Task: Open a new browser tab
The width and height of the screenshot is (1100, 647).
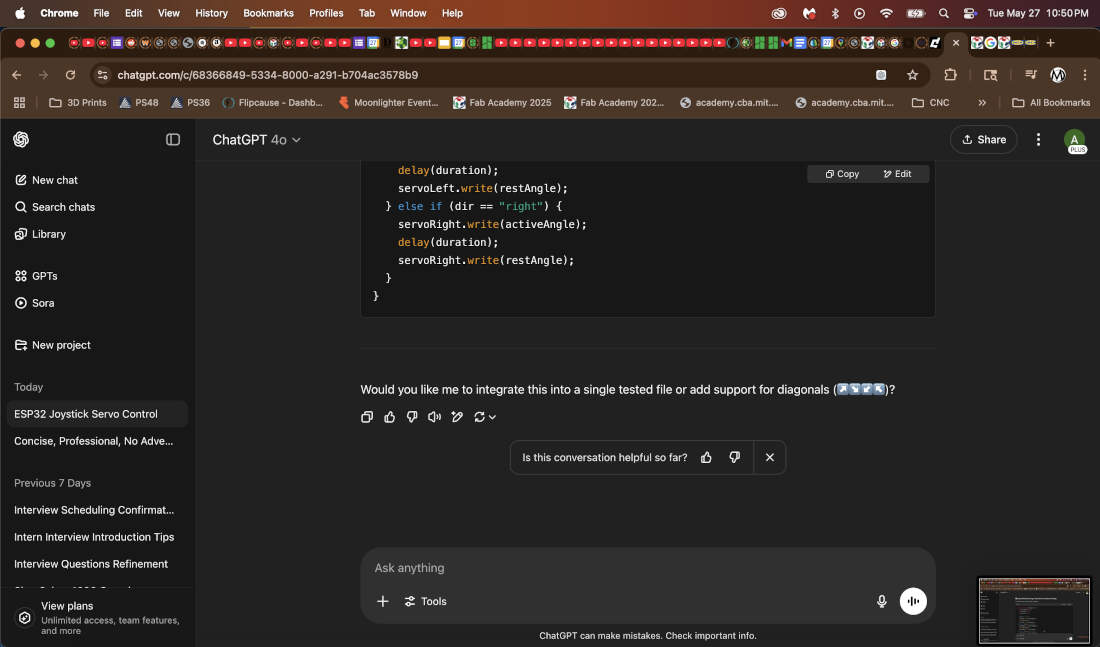Action: tap(1050, 43)
